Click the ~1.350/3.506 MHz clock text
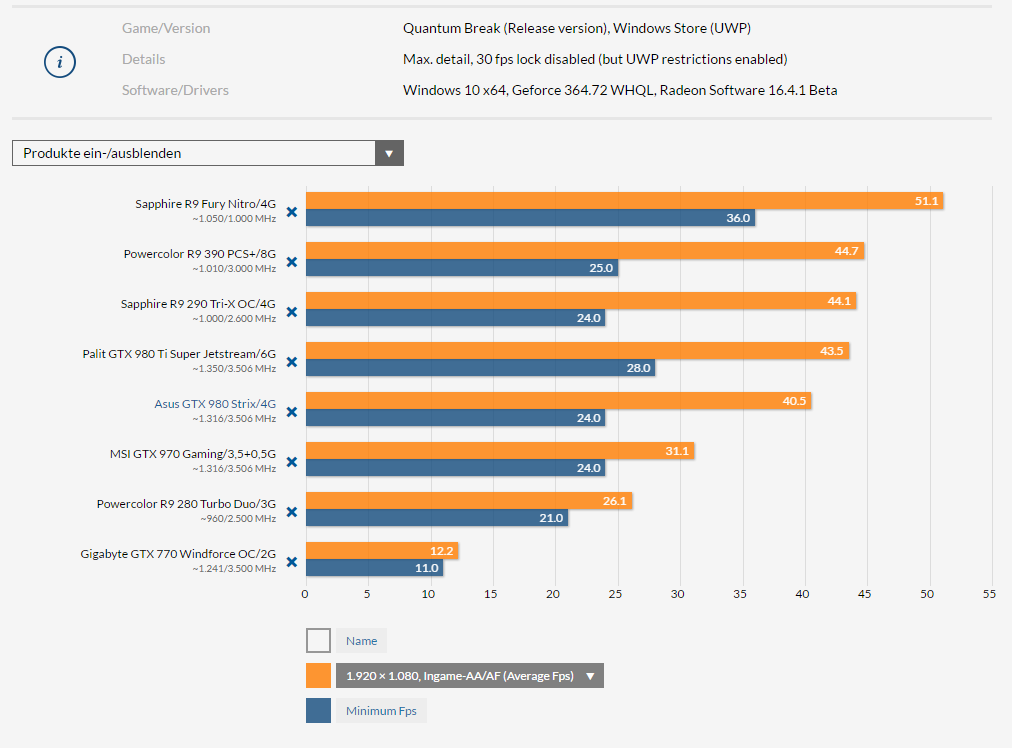Screen dimensions: 1012x748 click(234, 369)
